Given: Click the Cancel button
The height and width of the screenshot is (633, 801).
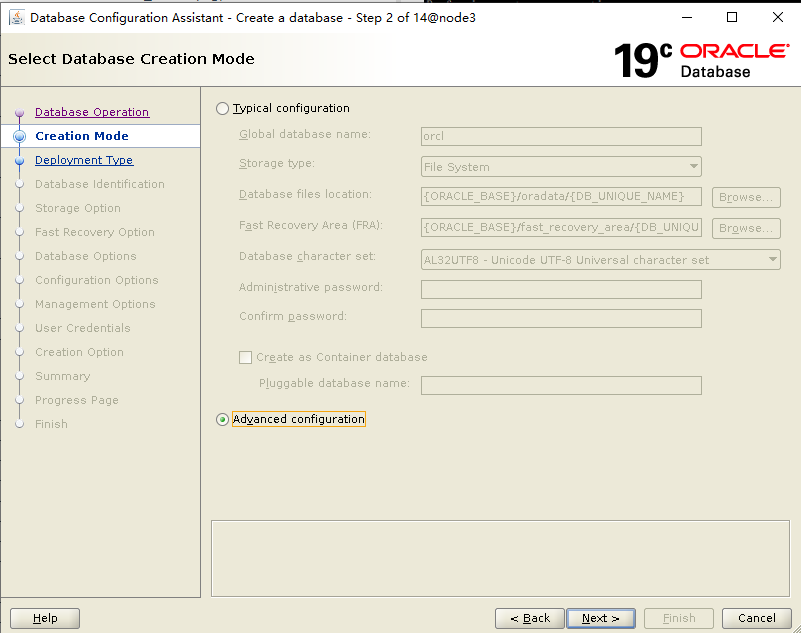Looking at the screenshot, I should (x=757, y=618).
